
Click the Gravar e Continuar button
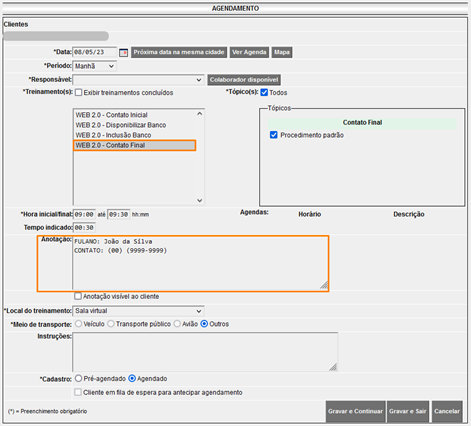pos(355,411)
